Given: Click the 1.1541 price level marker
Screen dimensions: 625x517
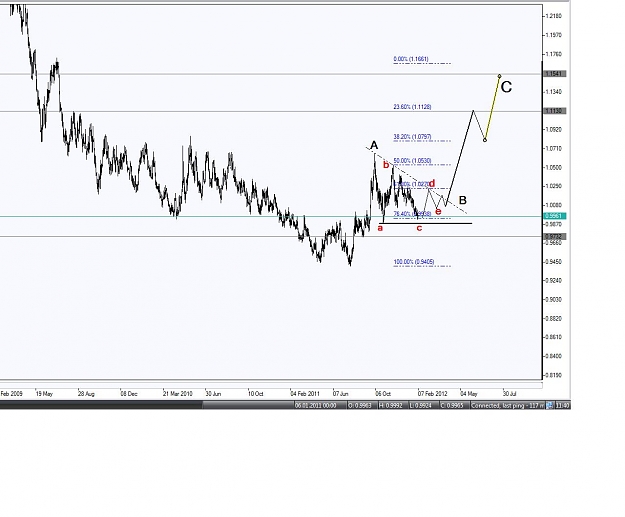Looking at the screenshot, I should (554, 74).
